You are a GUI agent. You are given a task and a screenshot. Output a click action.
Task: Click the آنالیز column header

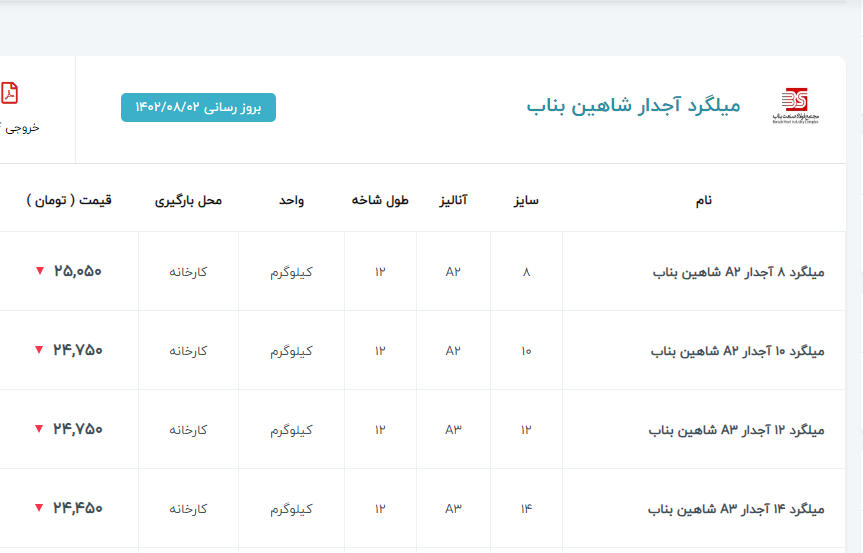[453, 200]
